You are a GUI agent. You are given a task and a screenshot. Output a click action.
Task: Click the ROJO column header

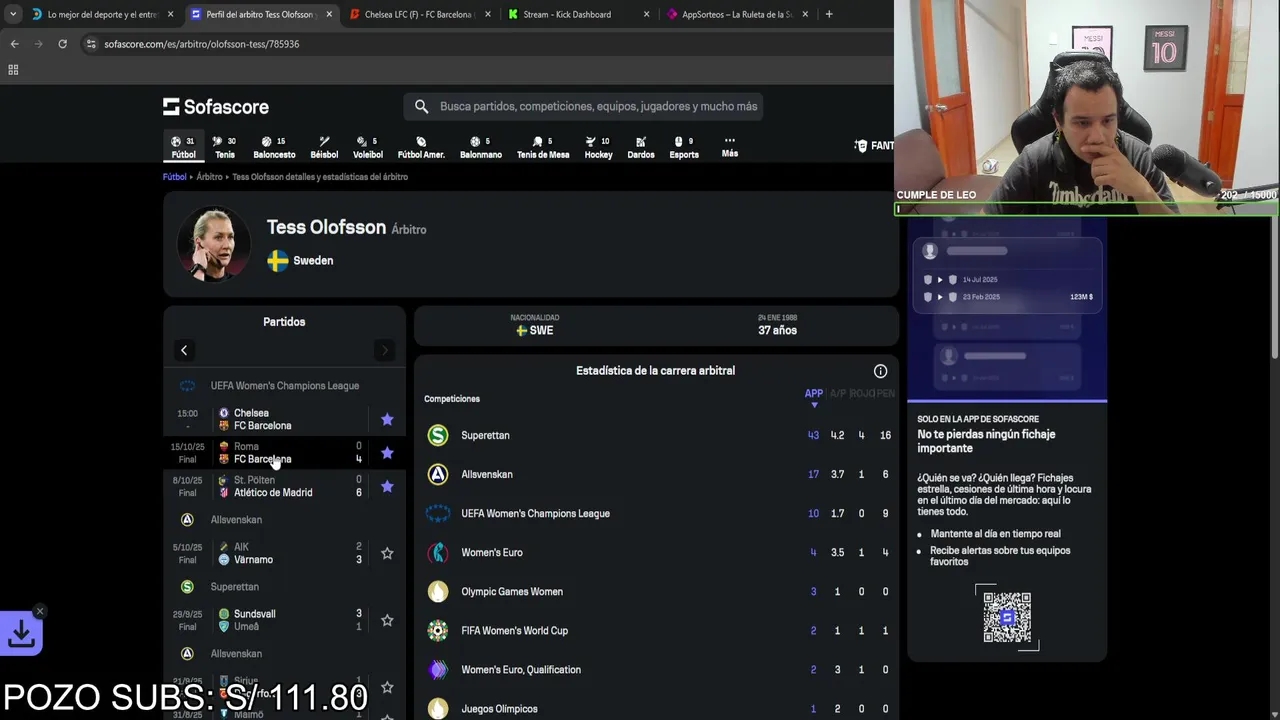pyautogui.click(x=861, y=394)
